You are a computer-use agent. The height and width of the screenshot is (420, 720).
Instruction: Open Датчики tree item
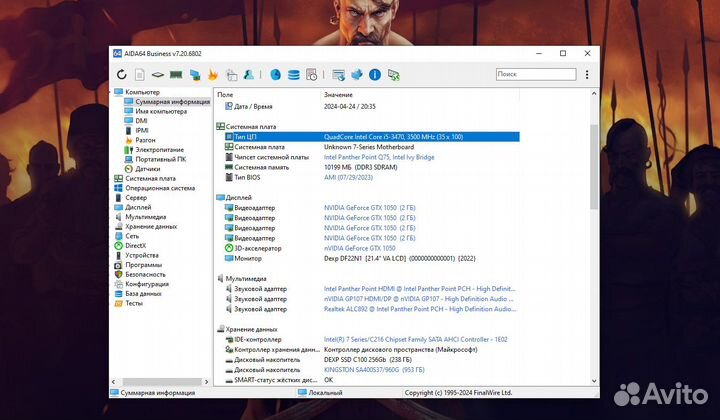[147, 169]
